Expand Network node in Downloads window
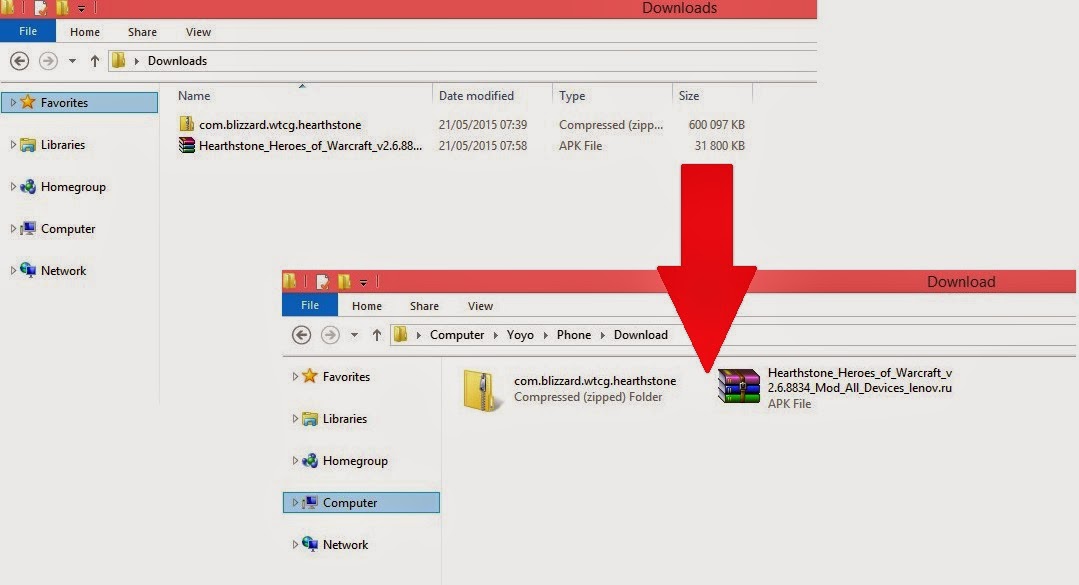 [x=12, y=270]
